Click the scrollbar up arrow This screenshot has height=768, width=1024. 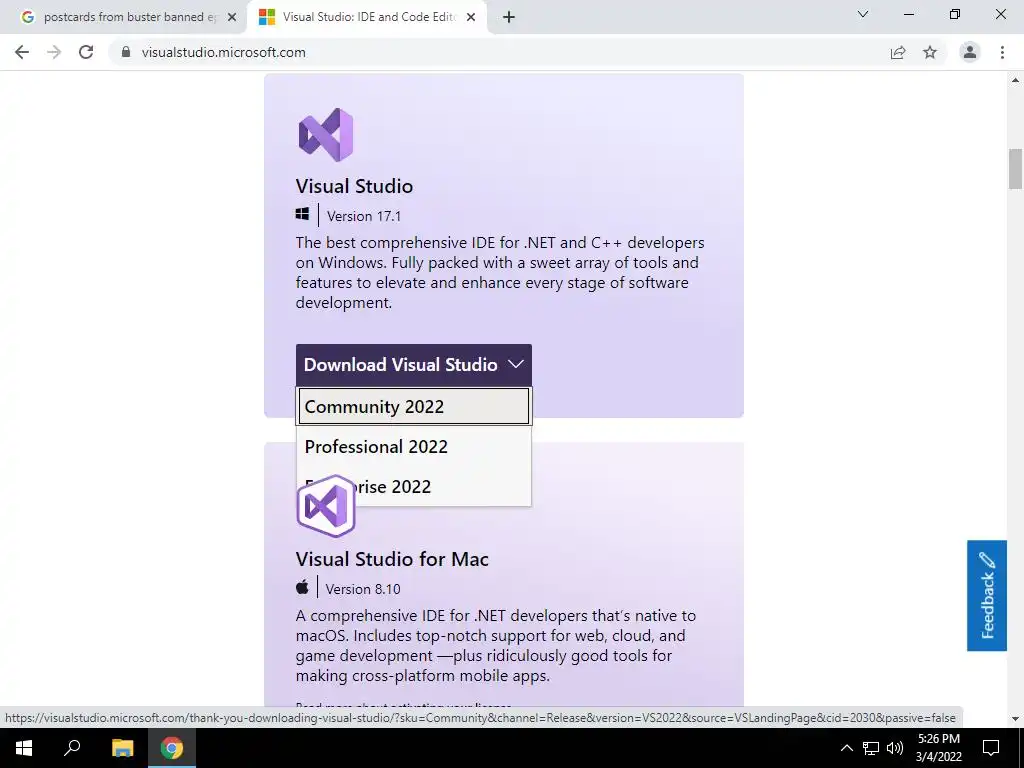point(1015,80)
